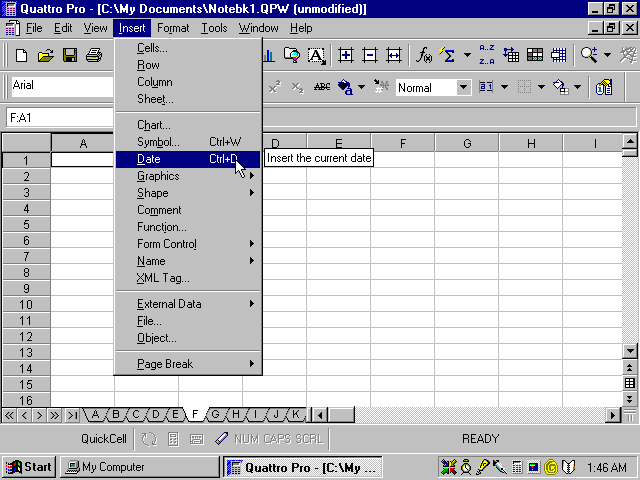This screenshot has width=640, height=480.
Task: Click the Quattro Pro icon left of File
Action: tap(13, 28)
